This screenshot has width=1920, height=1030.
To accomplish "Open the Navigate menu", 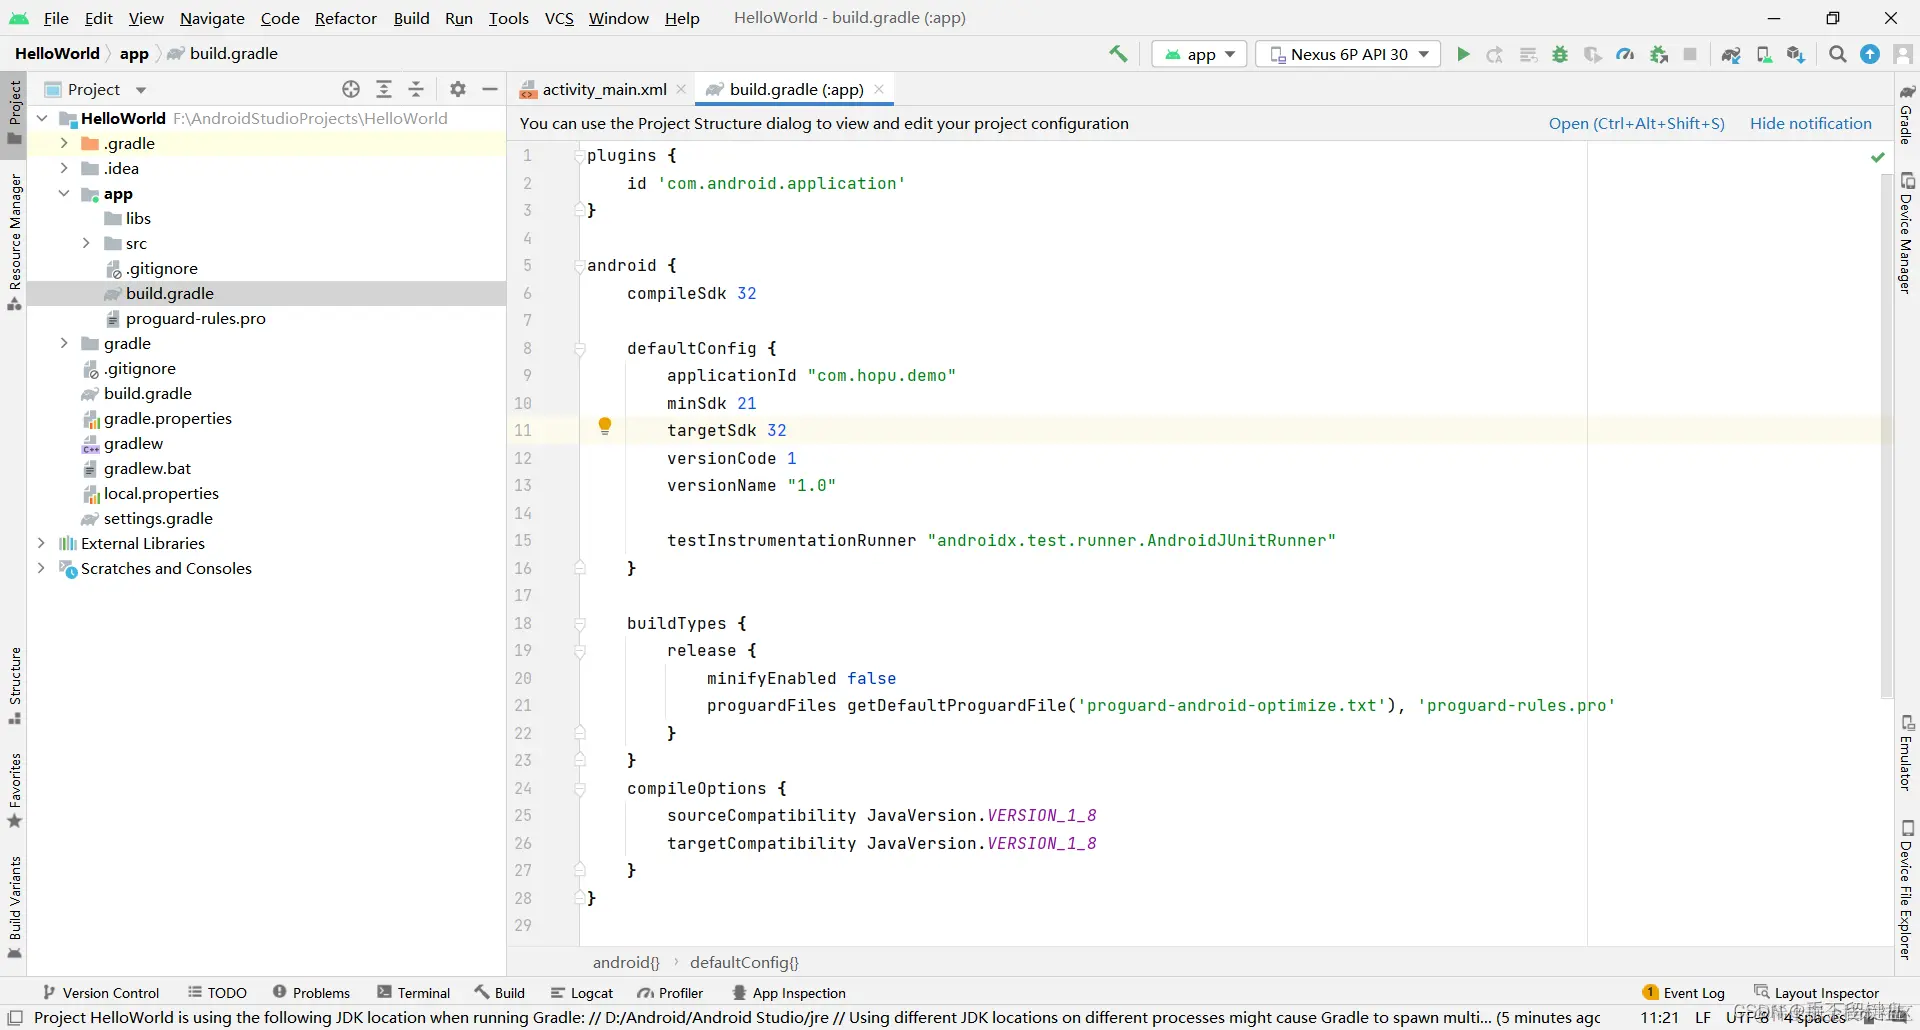I will pos(212,18).
